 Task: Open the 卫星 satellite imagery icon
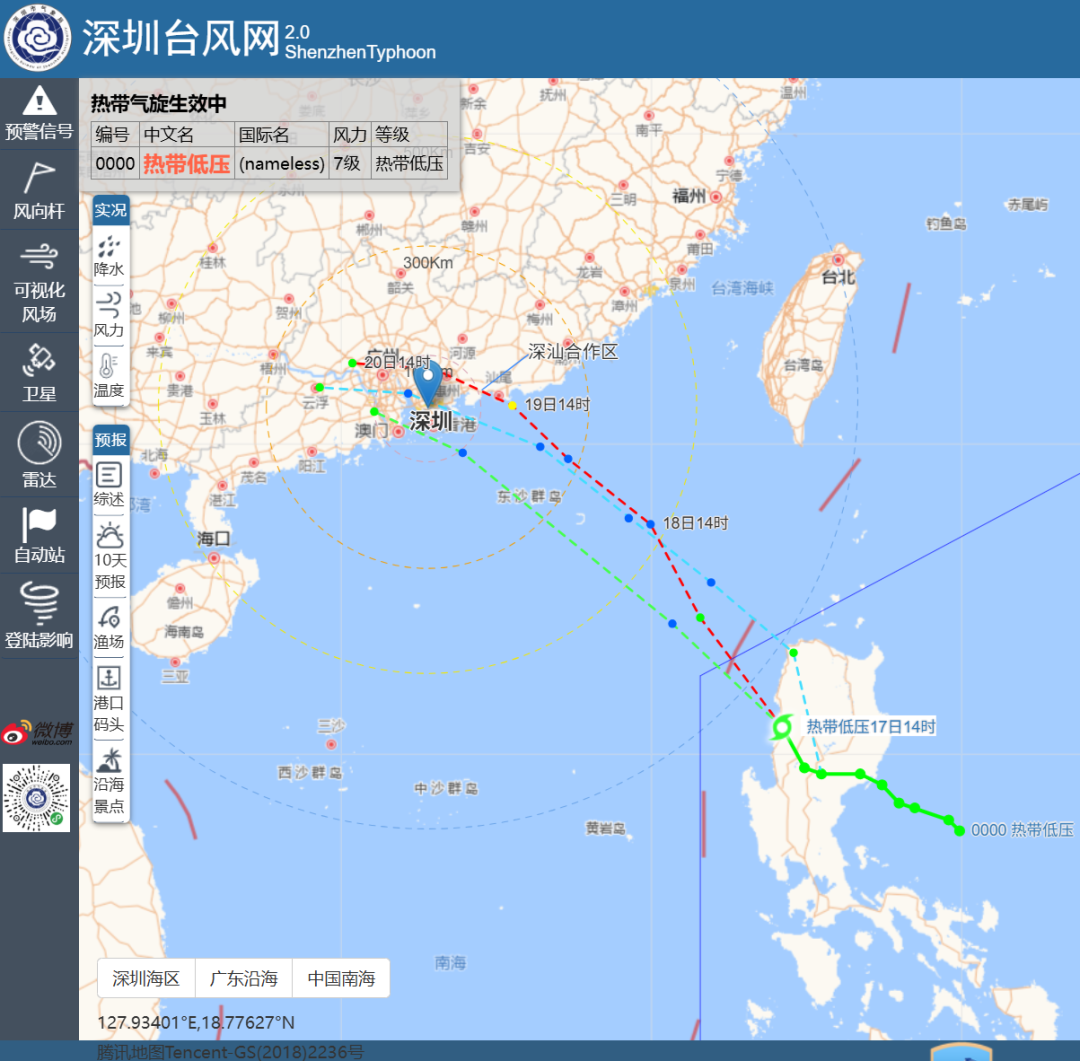[39, 373]
